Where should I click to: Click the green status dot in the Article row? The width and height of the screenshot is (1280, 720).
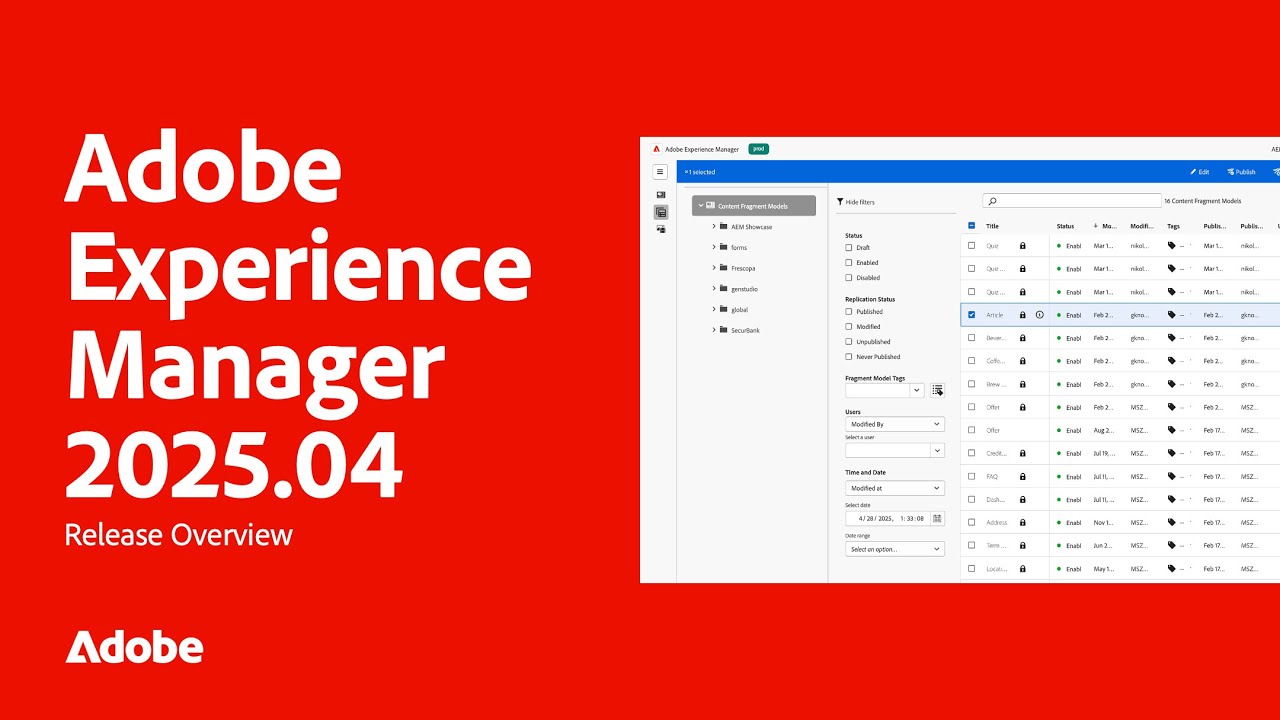[1059, 315]
